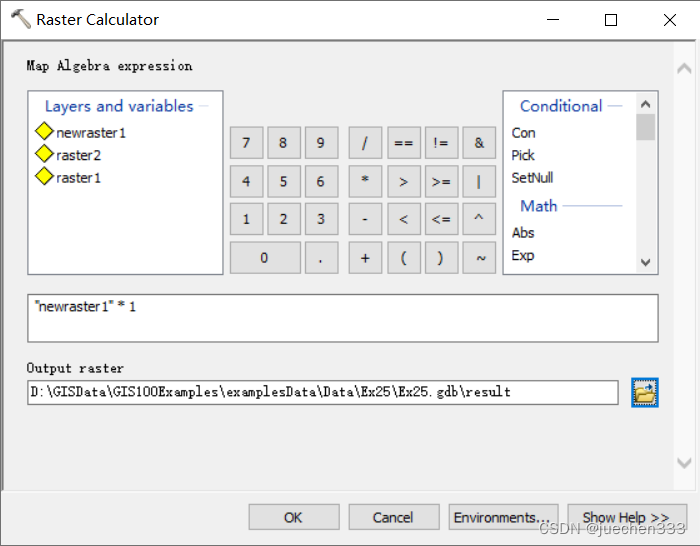
Task: Insert the multiplication * operator
Action: tap(365, 181)
